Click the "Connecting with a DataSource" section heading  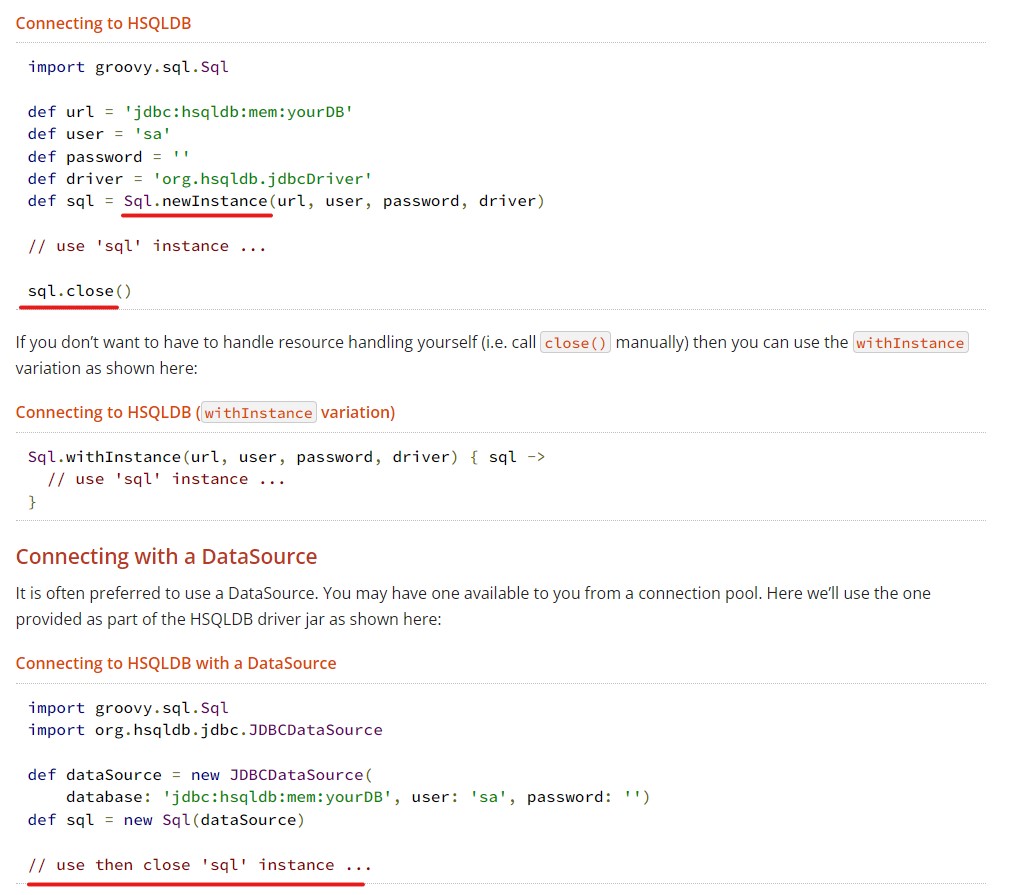click(x=166, y=556)
